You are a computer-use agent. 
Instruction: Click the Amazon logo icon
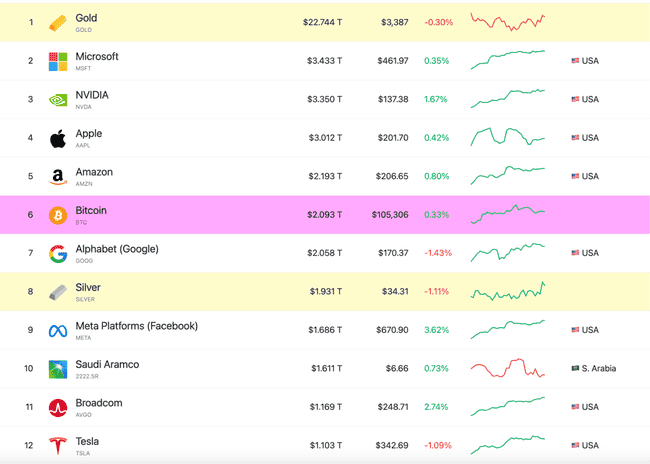point(58,177)
